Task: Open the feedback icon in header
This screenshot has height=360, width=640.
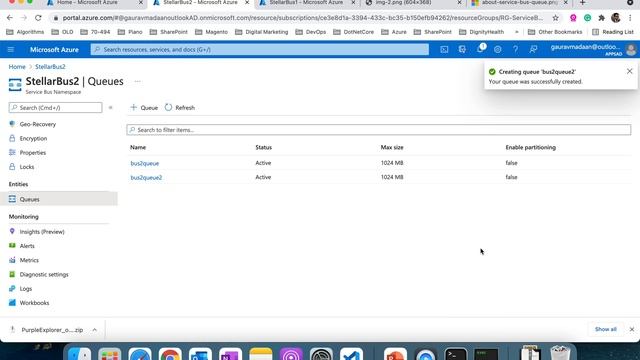Action: 533,49
